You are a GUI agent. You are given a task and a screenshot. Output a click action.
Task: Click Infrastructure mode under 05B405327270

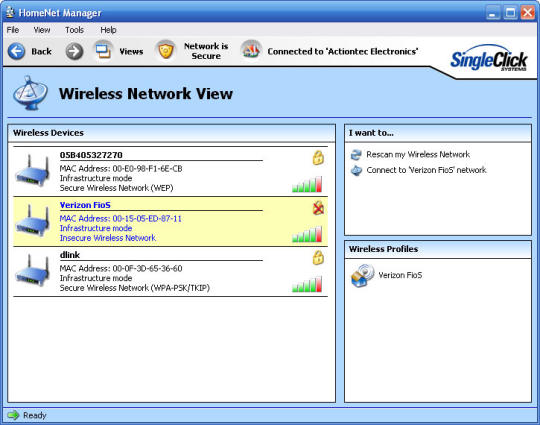(x=96, y=178)
